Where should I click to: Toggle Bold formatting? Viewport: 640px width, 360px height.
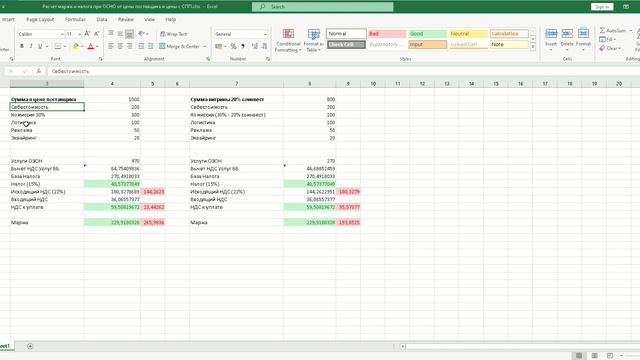point(22,46)
